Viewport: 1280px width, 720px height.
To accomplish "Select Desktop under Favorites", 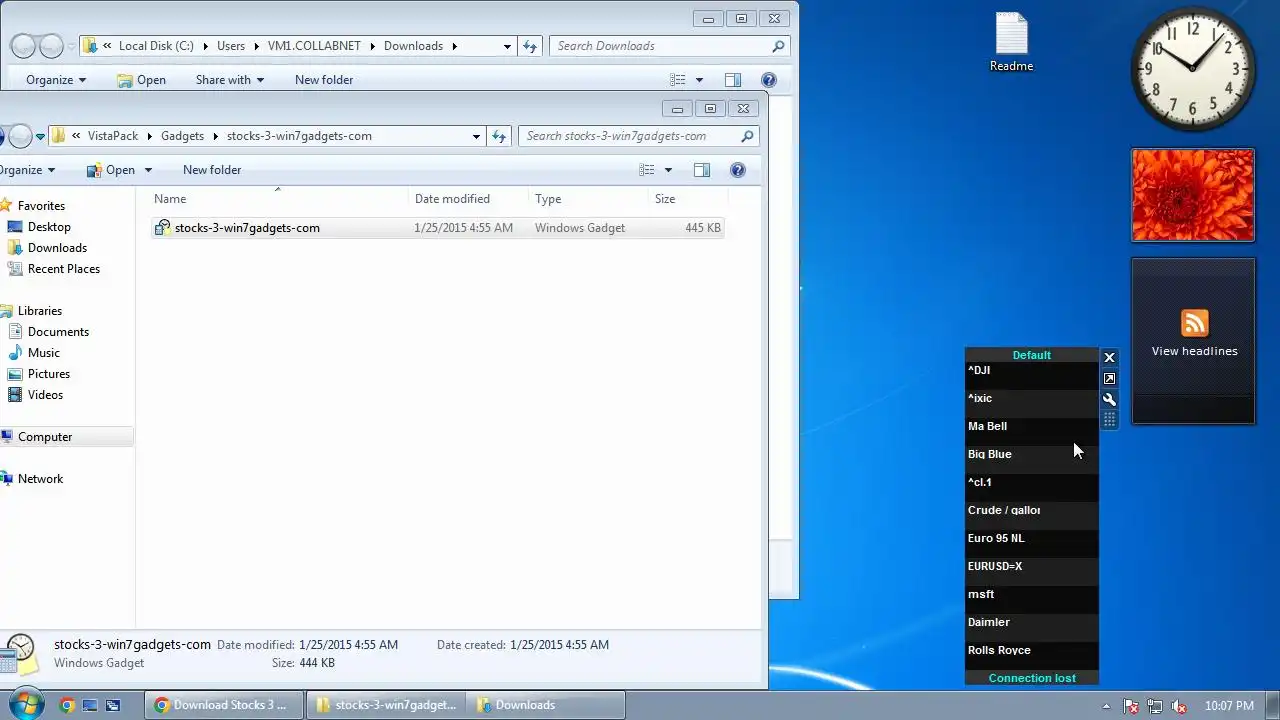I will pos(49,227).
